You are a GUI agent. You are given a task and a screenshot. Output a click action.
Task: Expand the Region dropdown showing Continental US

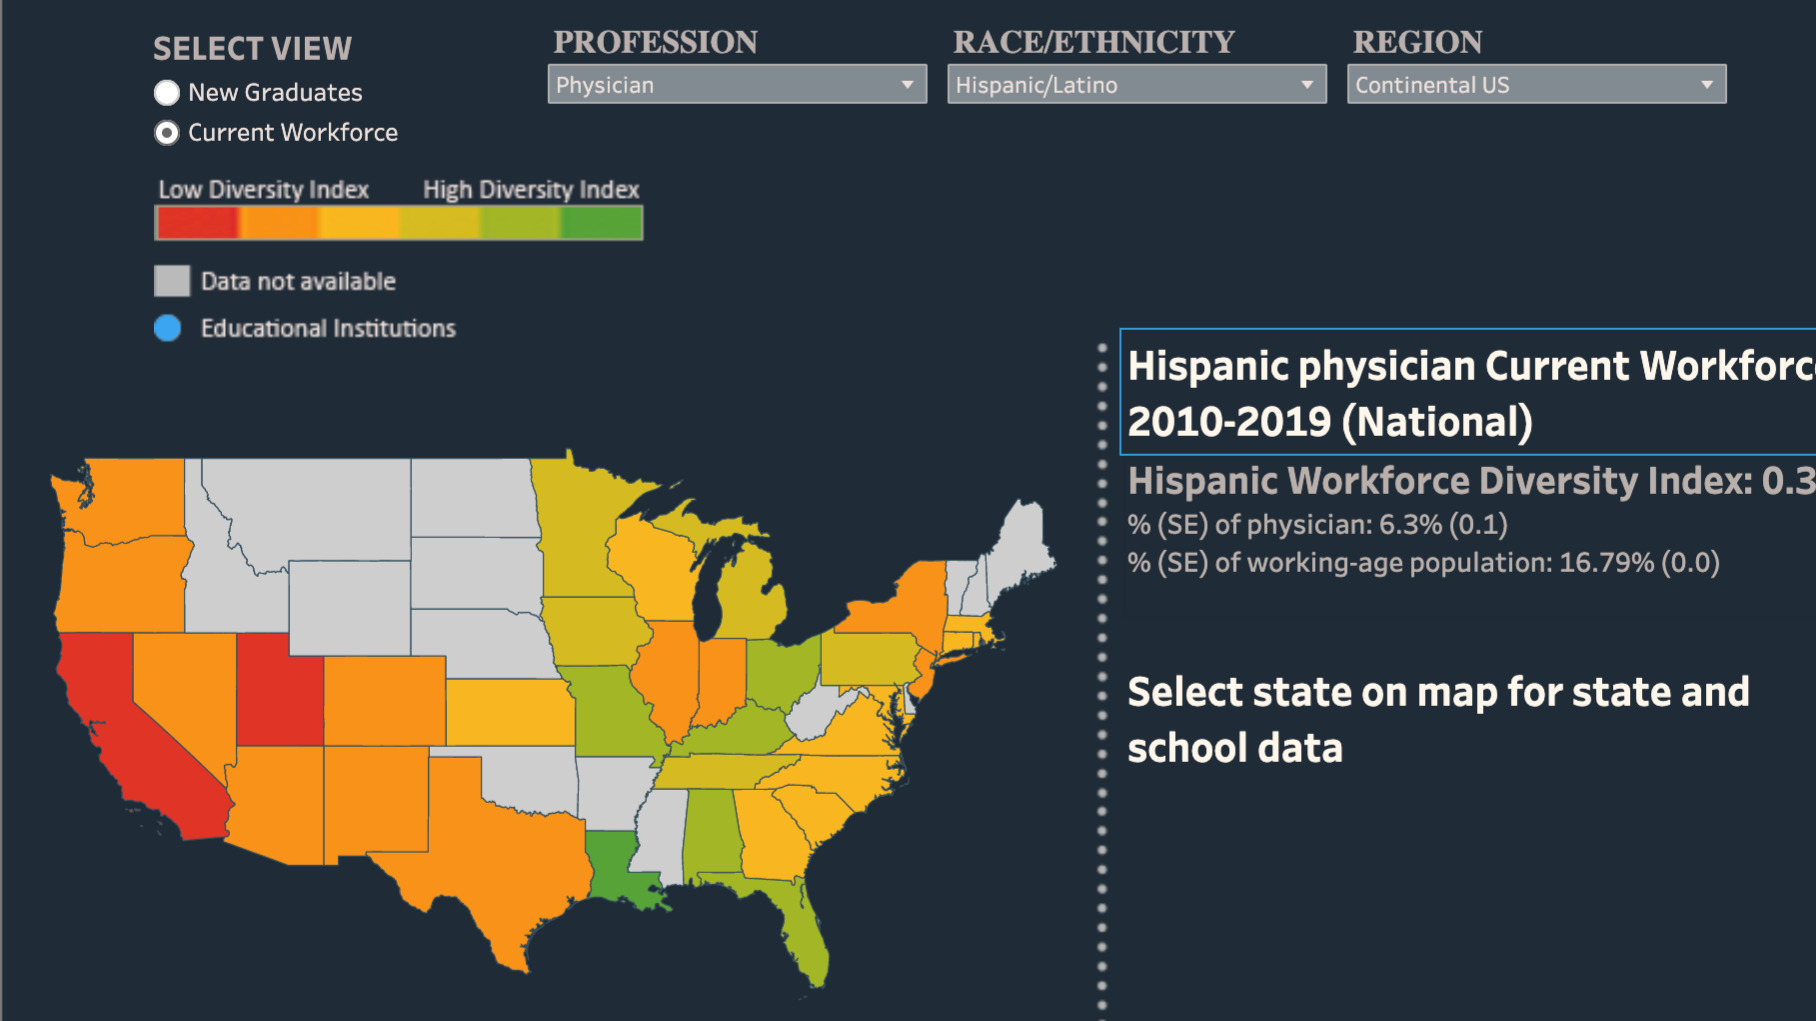tap(1536, 85)
